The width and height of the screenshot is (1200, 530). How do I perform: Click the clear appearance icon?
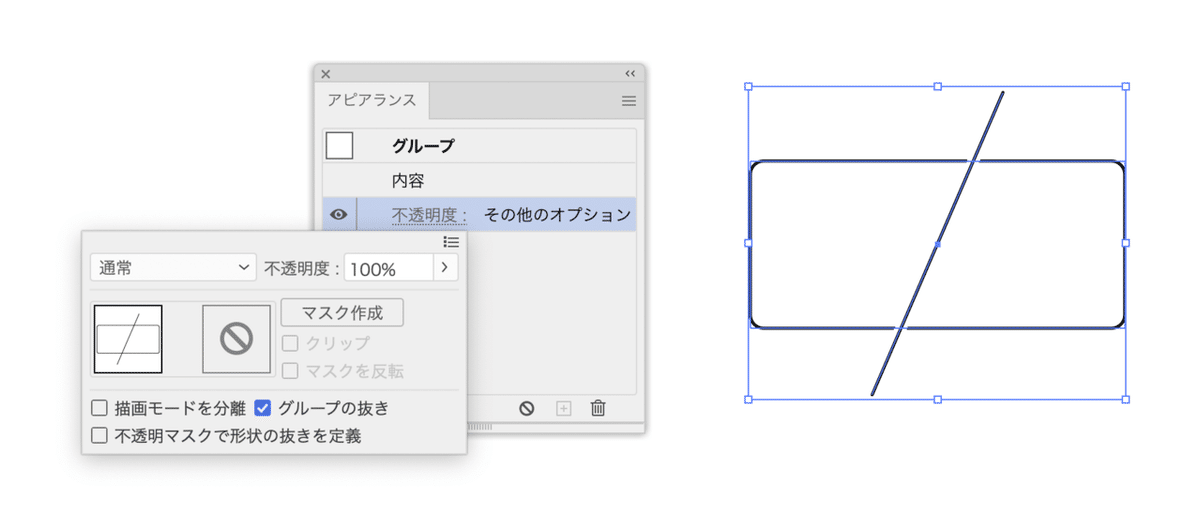click(x=527, y=408)
